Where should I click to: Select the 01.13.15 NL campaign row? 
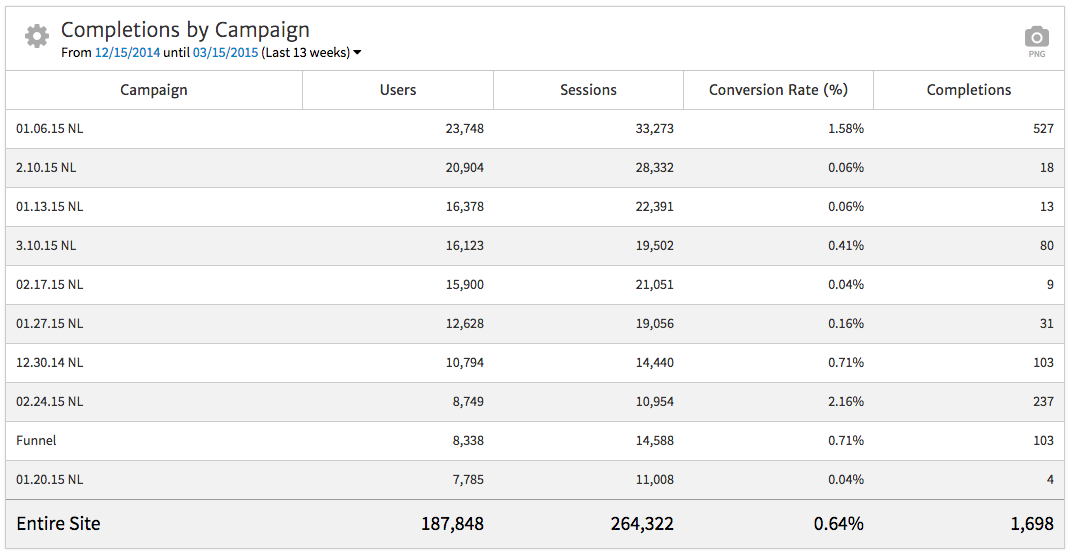50,207
